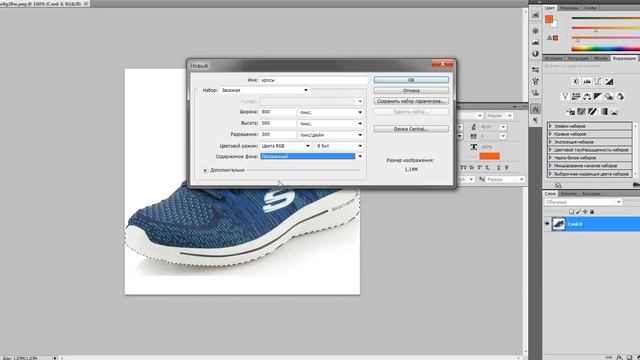Click the Device Central button
640x360 pixels.
pos(411,129)
